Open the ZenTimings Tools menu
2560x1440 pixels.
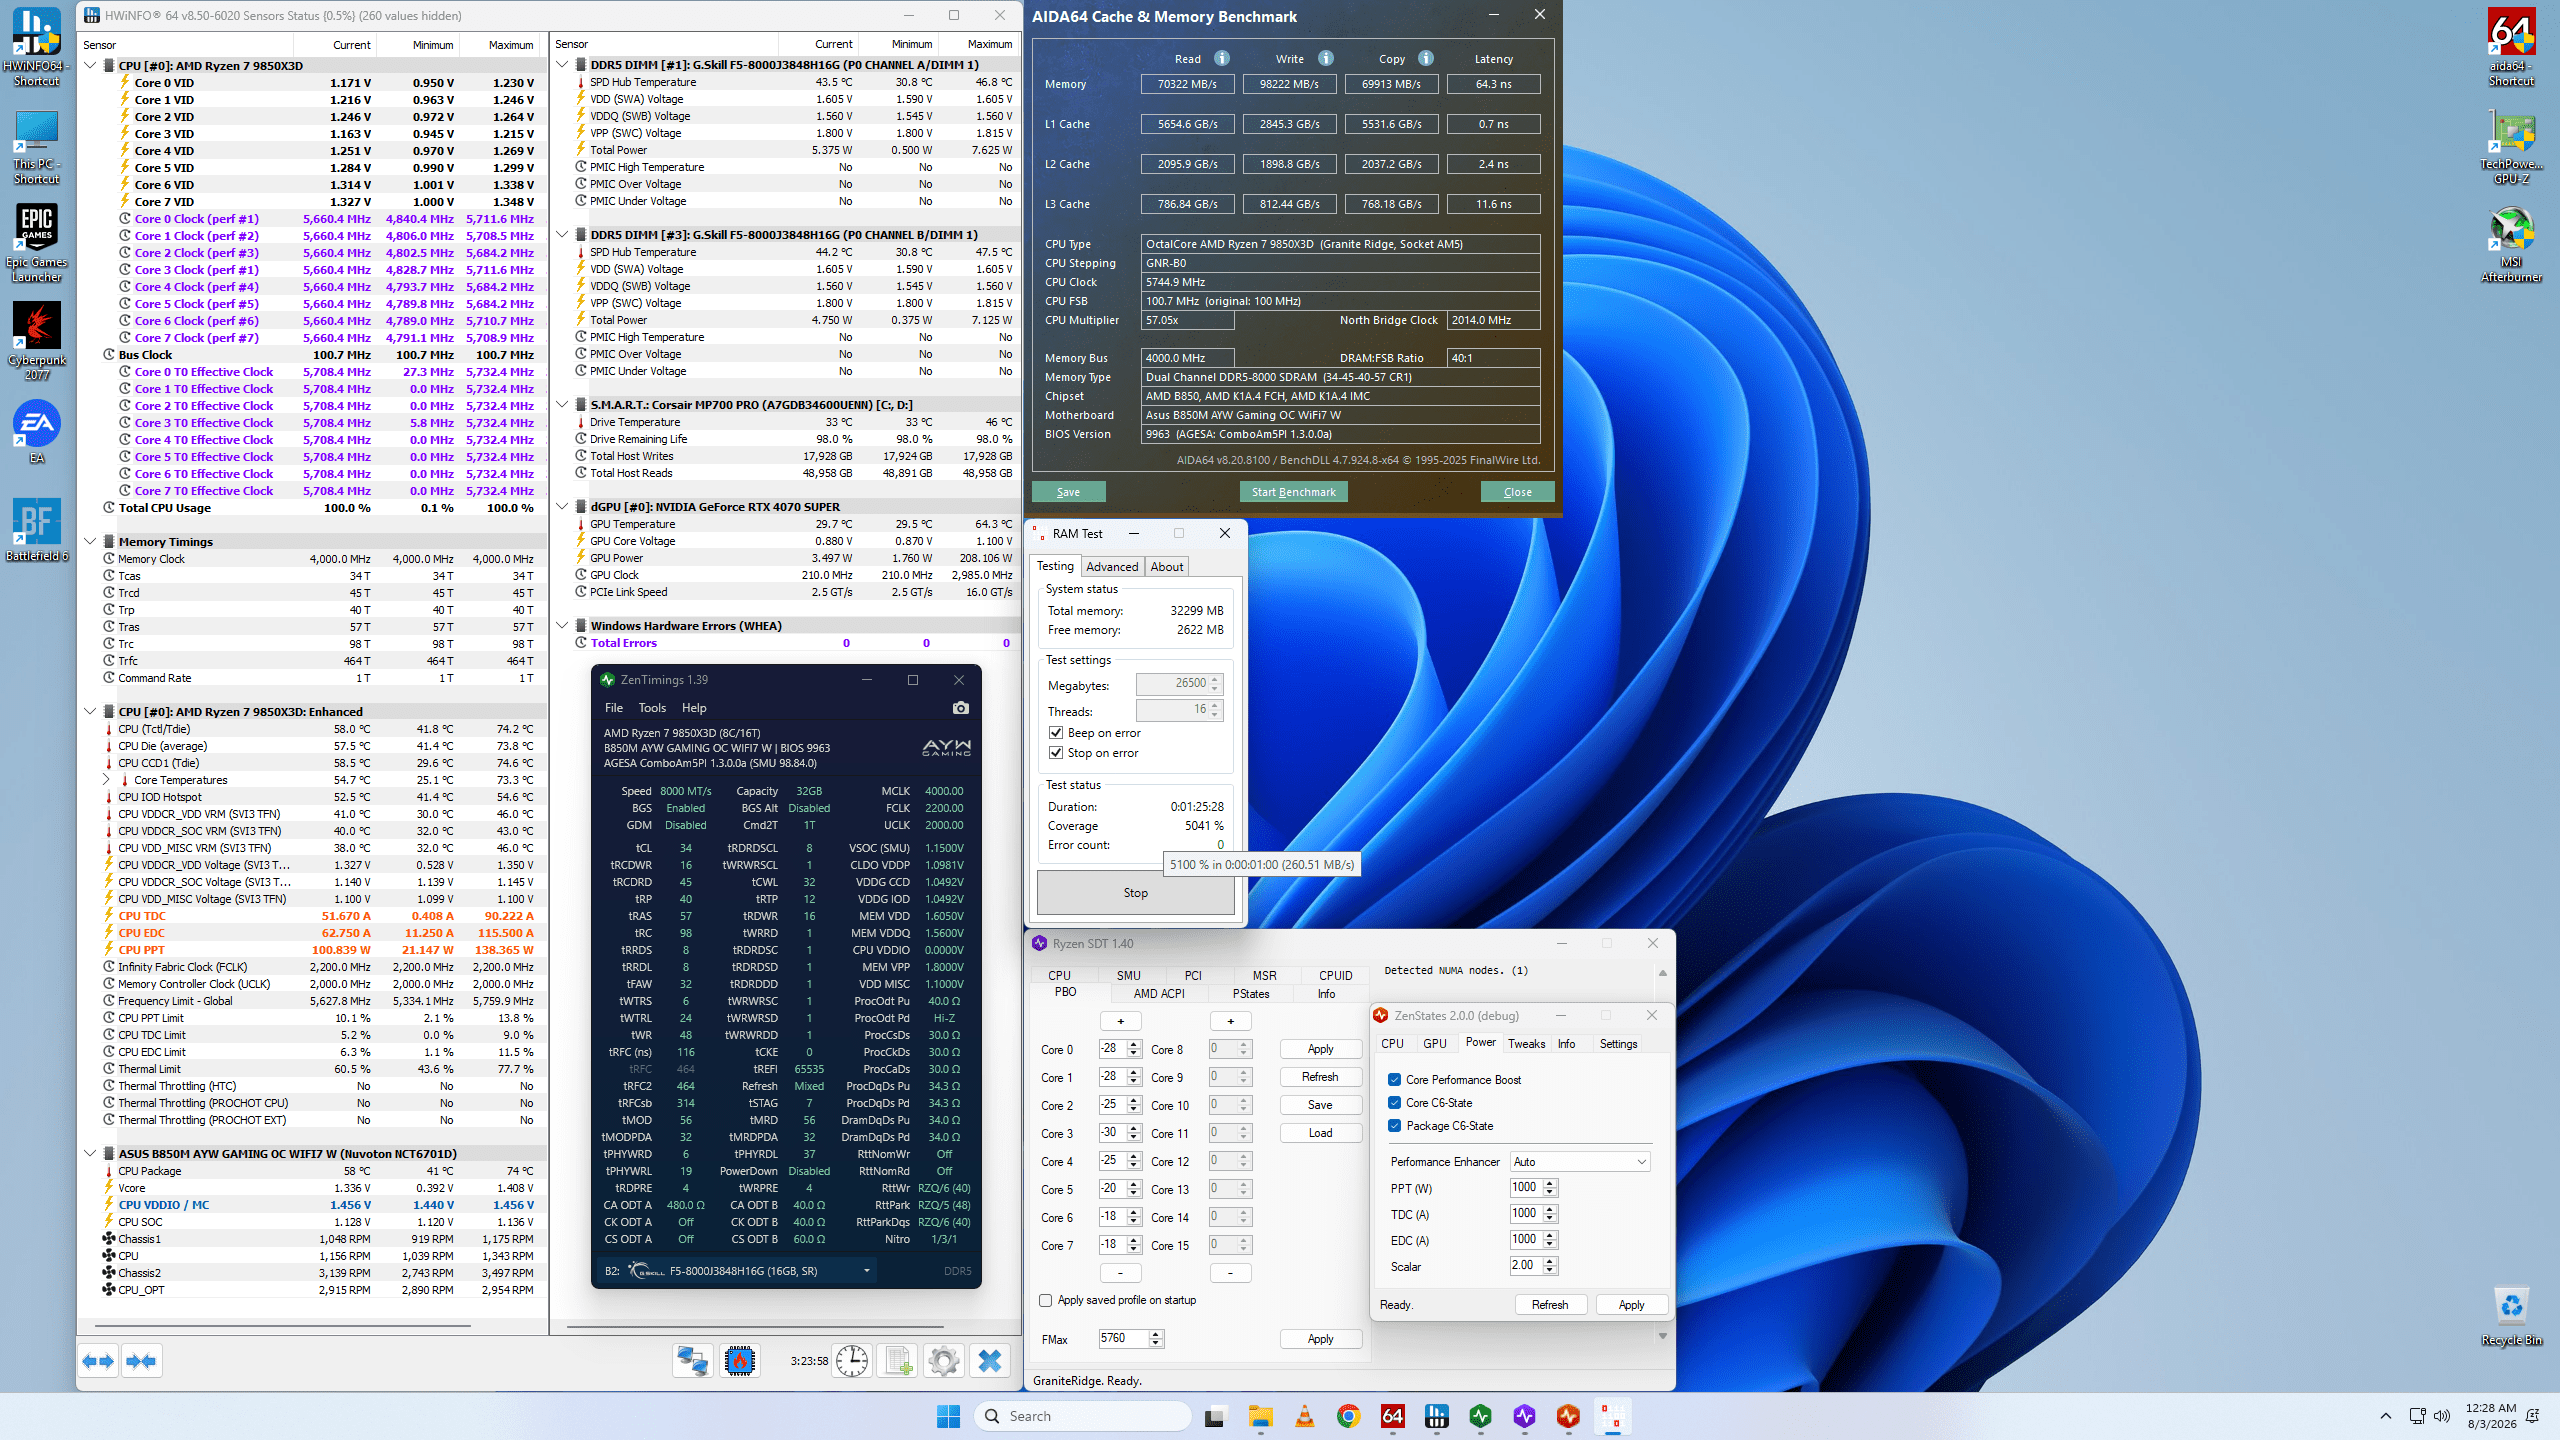652,708
